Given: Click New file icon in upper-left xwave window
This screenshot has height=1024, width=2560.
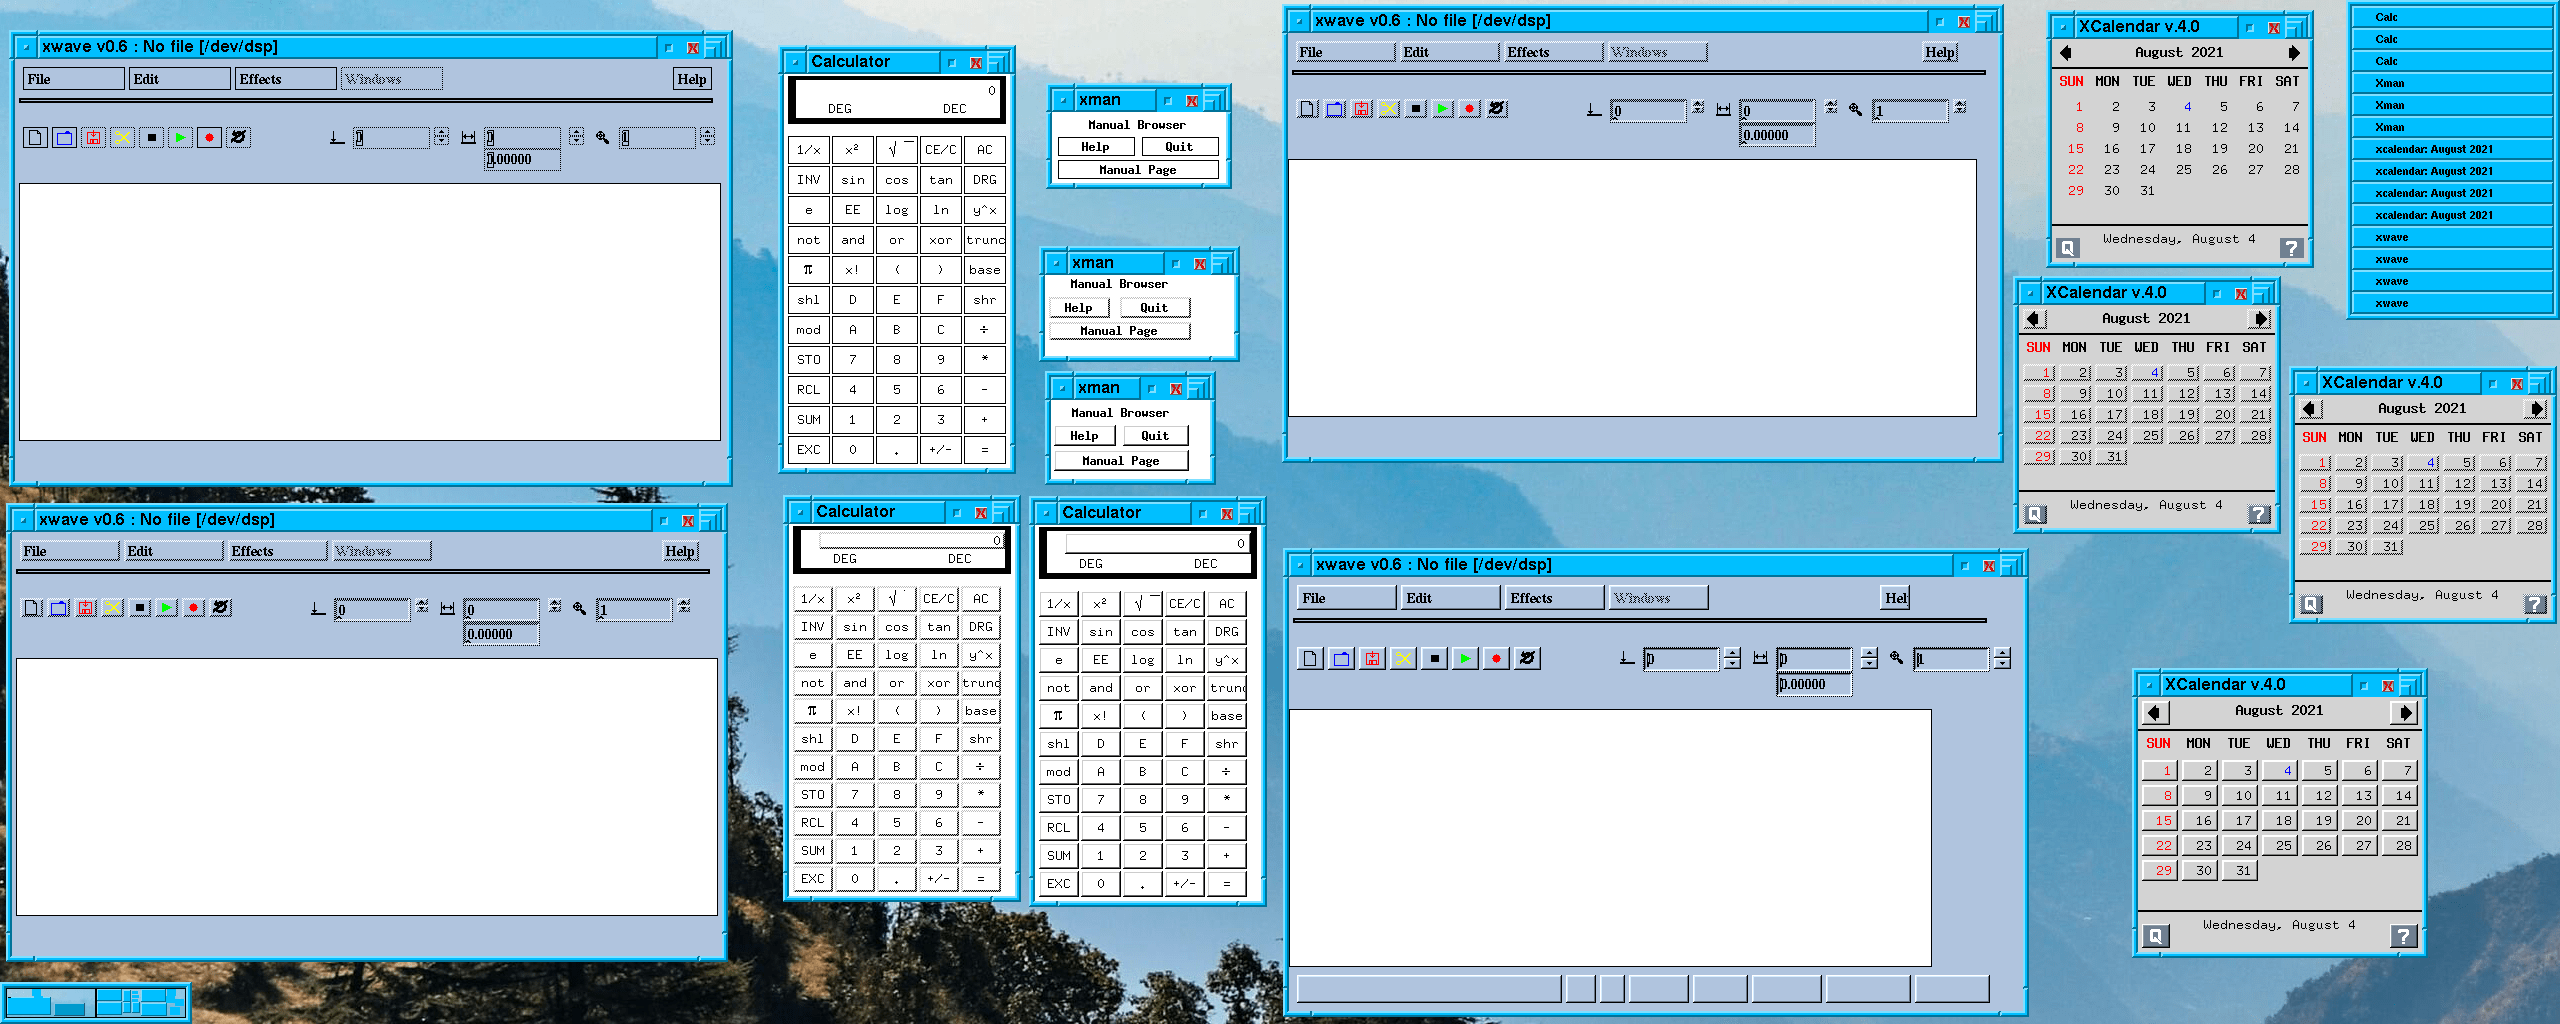Looking at the screenshot, I should [35, 138].
